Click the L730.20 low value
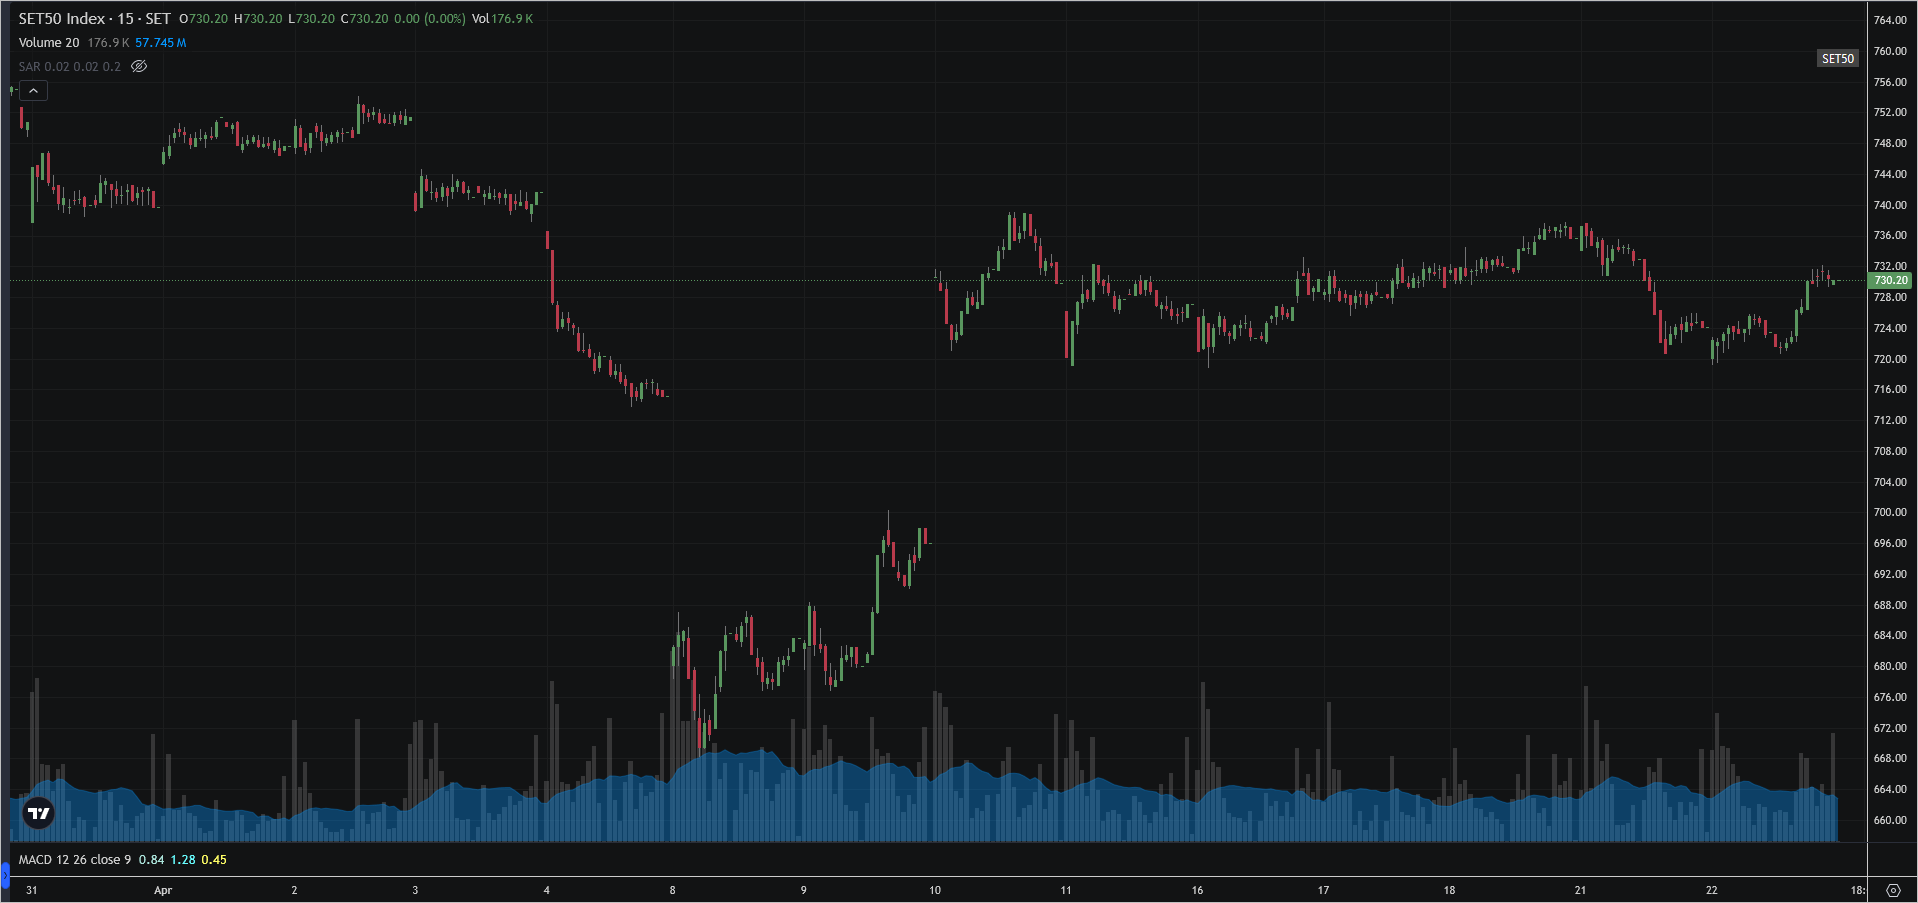The width and height of the screenshot is (1918, 903). [311, 19]
